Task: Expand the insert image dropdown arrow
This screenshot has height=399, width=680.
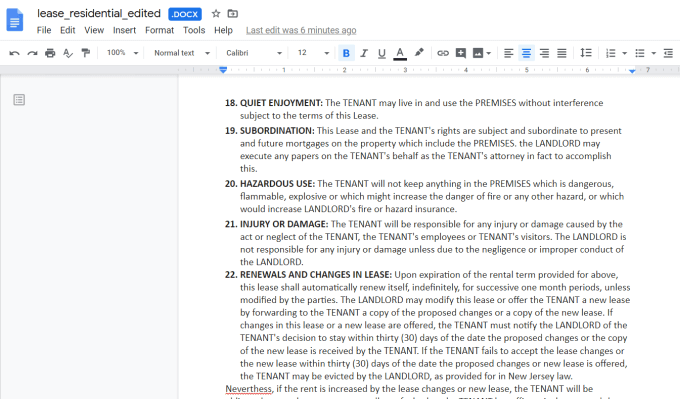Action: [x=489, y=53]
